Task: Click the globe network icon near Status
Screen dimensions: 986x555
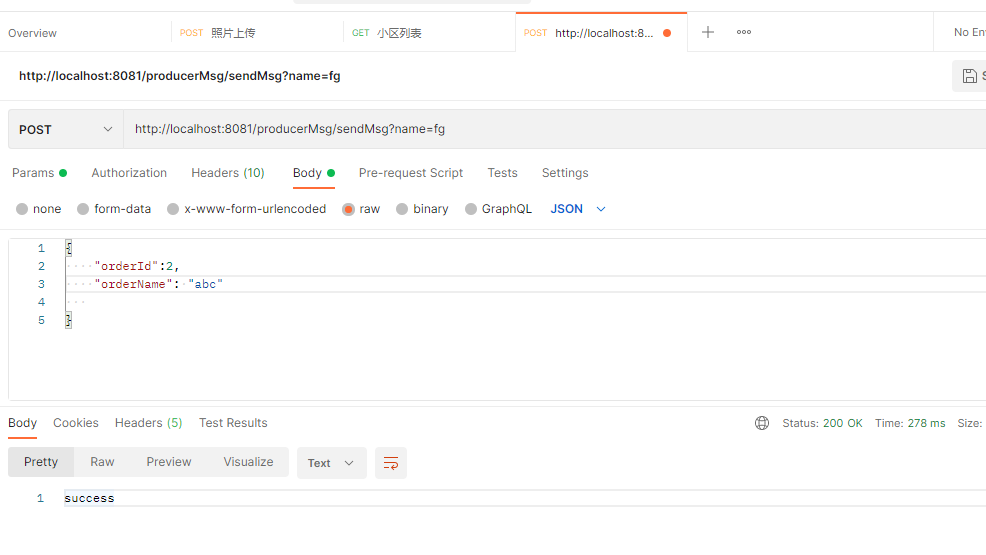Action: (x=762, y=423)
